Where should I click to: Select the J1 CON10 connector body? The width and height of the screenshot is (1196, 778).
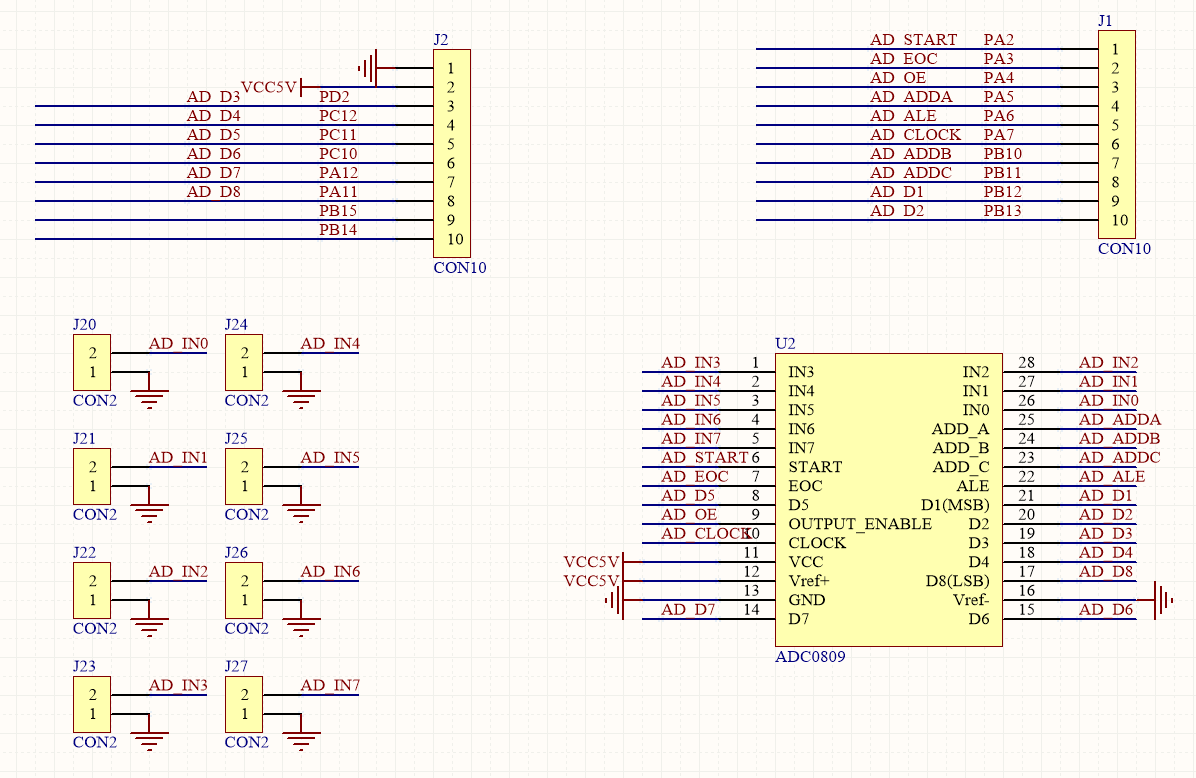(1116, 135)
